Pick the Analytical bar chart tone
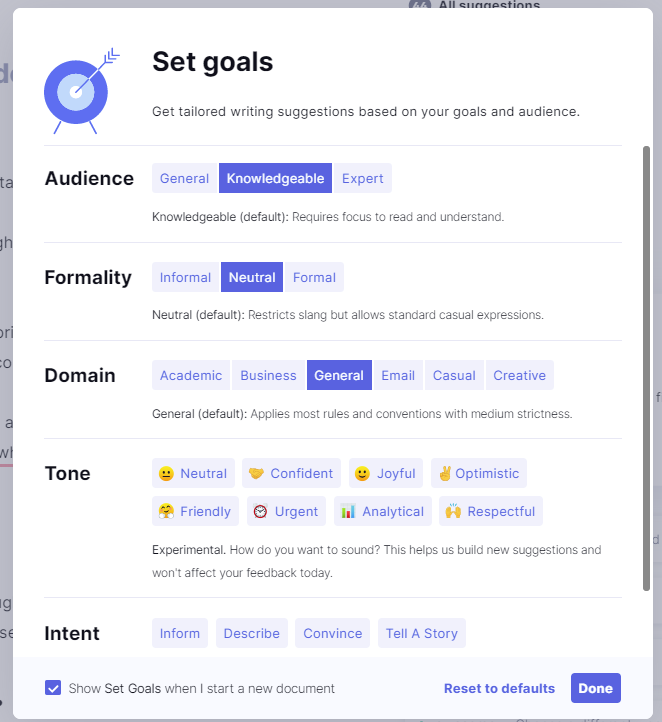This screenshot has width=662, height=722. [x=383, y=511]
